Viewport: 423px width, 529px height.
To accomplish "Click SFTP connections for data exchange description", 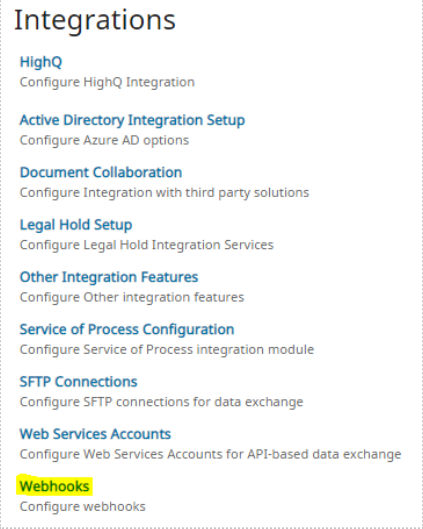I will [162, 402].
